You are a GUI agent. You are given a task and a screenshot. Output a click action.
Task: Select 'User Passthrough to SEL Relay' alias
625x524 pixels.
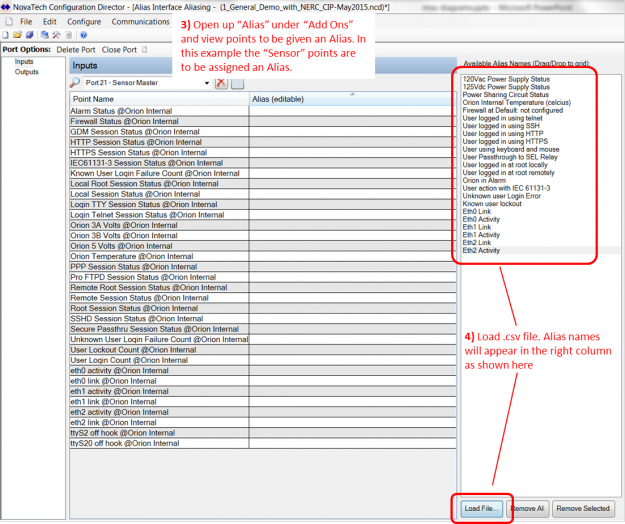tap(510, 157)
